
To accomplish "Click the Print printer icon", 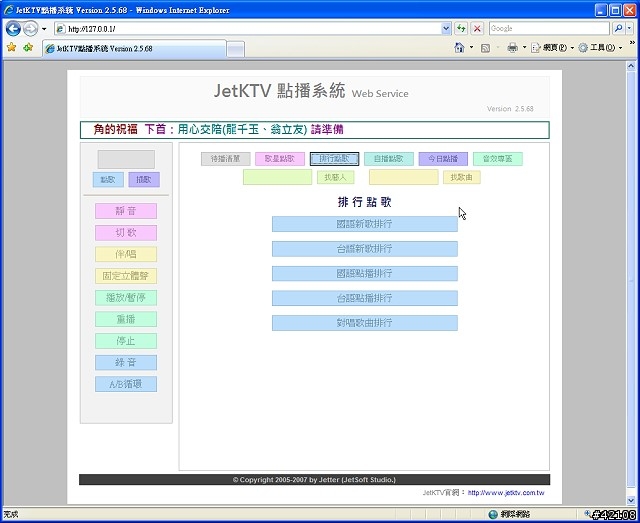I will coord(512,48).
